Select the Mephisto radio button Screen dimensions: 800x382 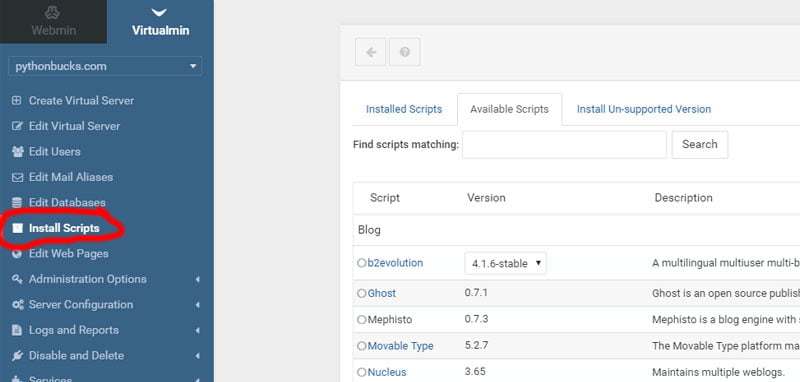point(362,320)
